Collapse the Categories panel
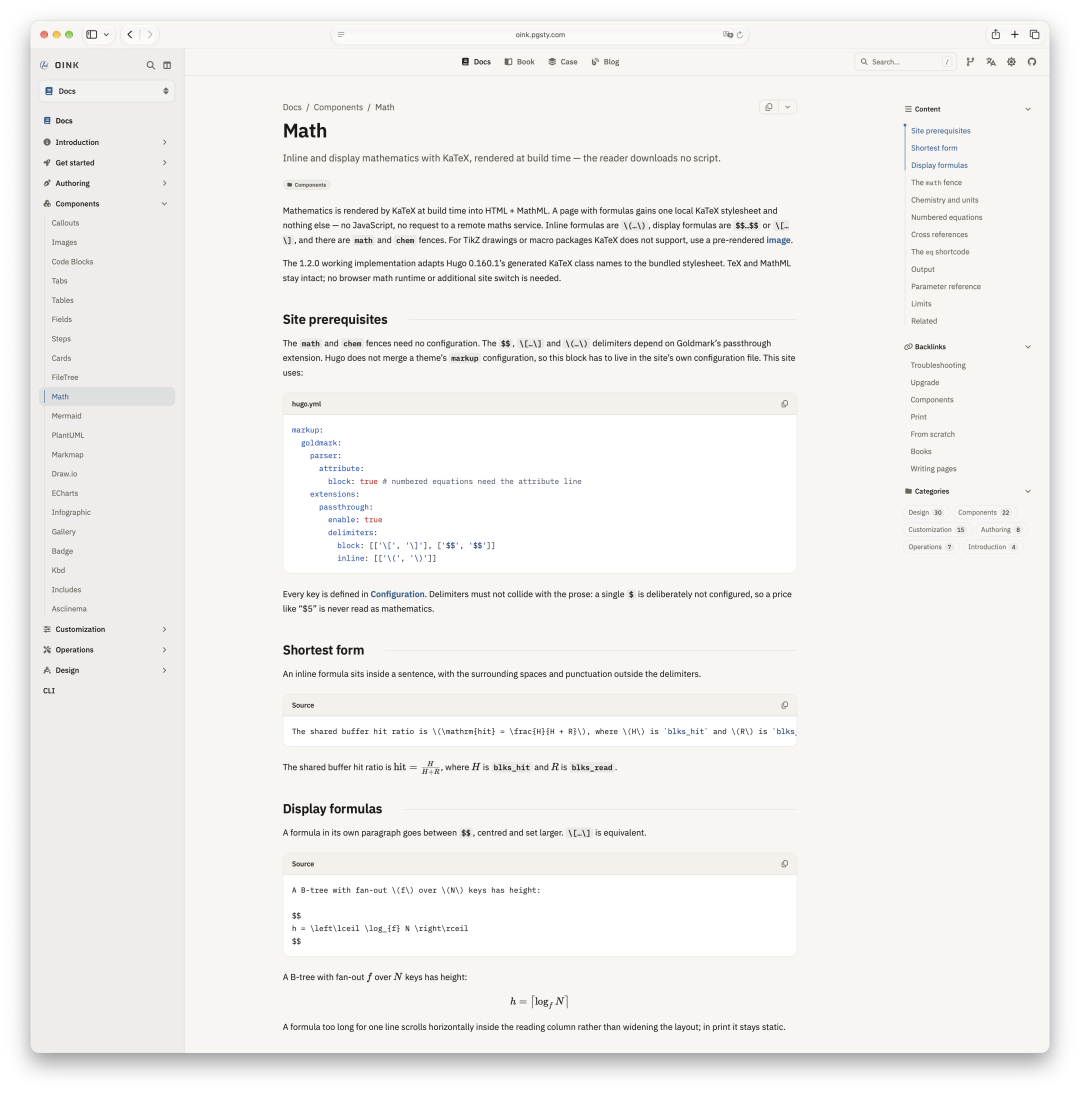The image size is (1080, 1093). point(1028,491)
